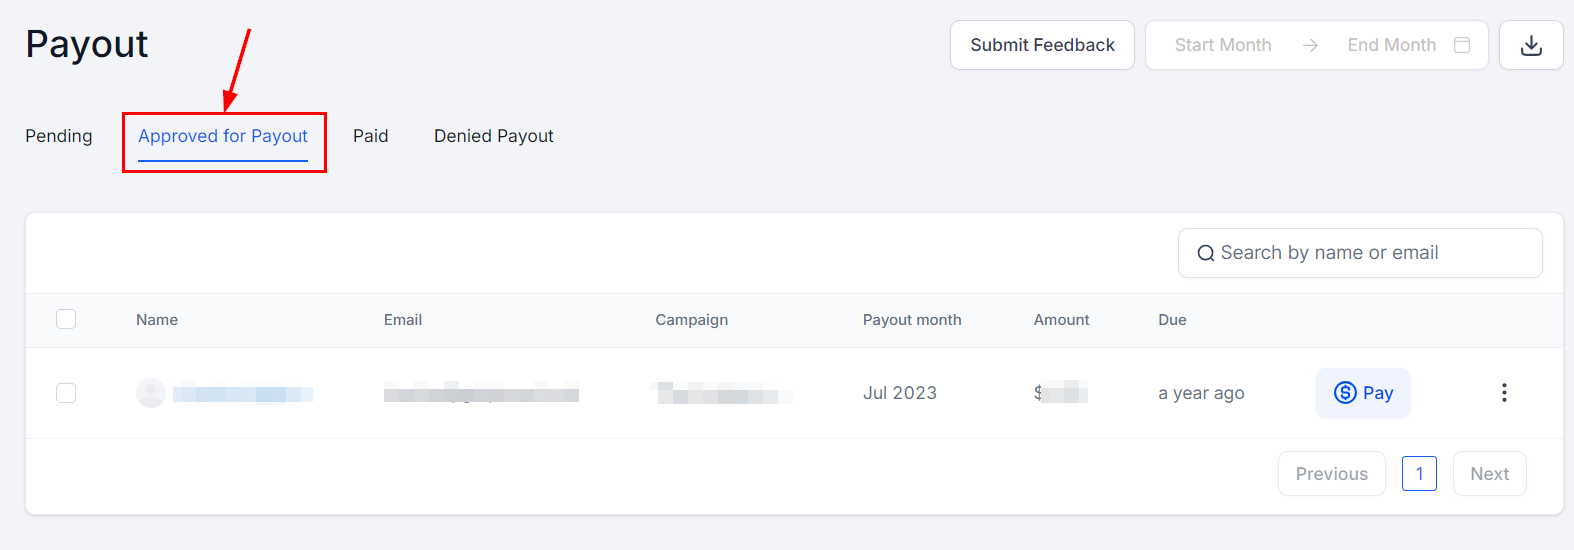Viewport: 1574px width, 550px height.
Task: Go to the Denied Payout tab
Action: click(494, 136)
